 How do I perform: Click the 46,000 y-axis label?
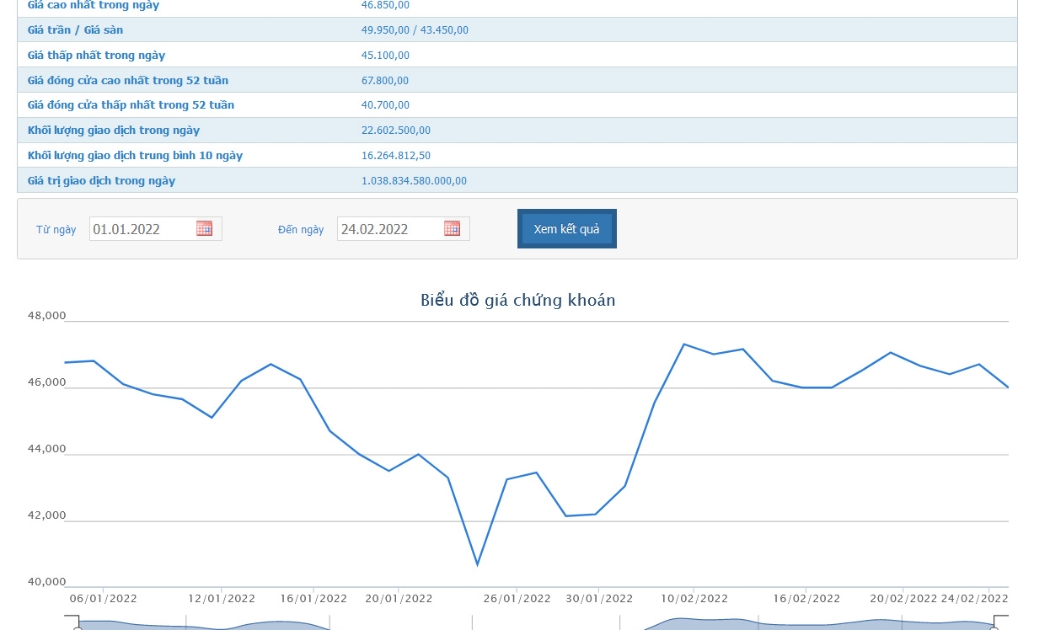pyautogui.click(x=46, y=382)
